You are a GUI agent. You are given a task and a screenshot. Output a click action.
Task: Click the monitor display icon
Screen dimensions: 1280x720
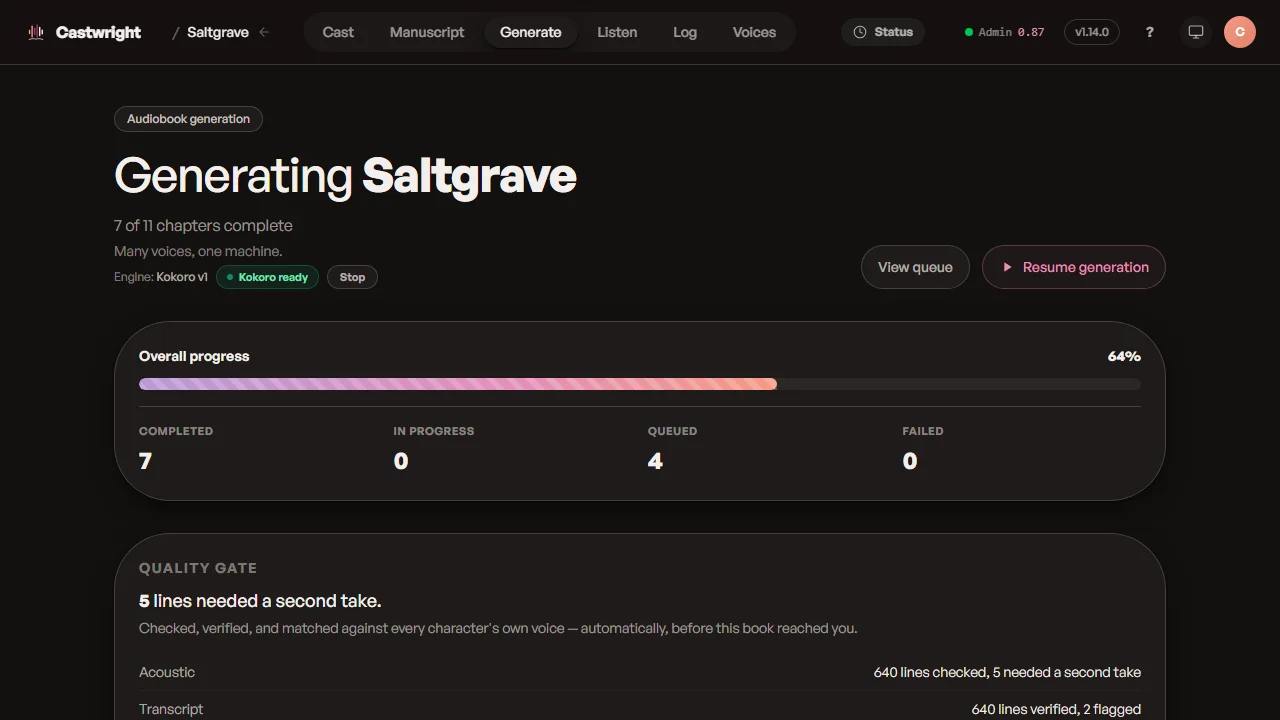[1195, 32]
